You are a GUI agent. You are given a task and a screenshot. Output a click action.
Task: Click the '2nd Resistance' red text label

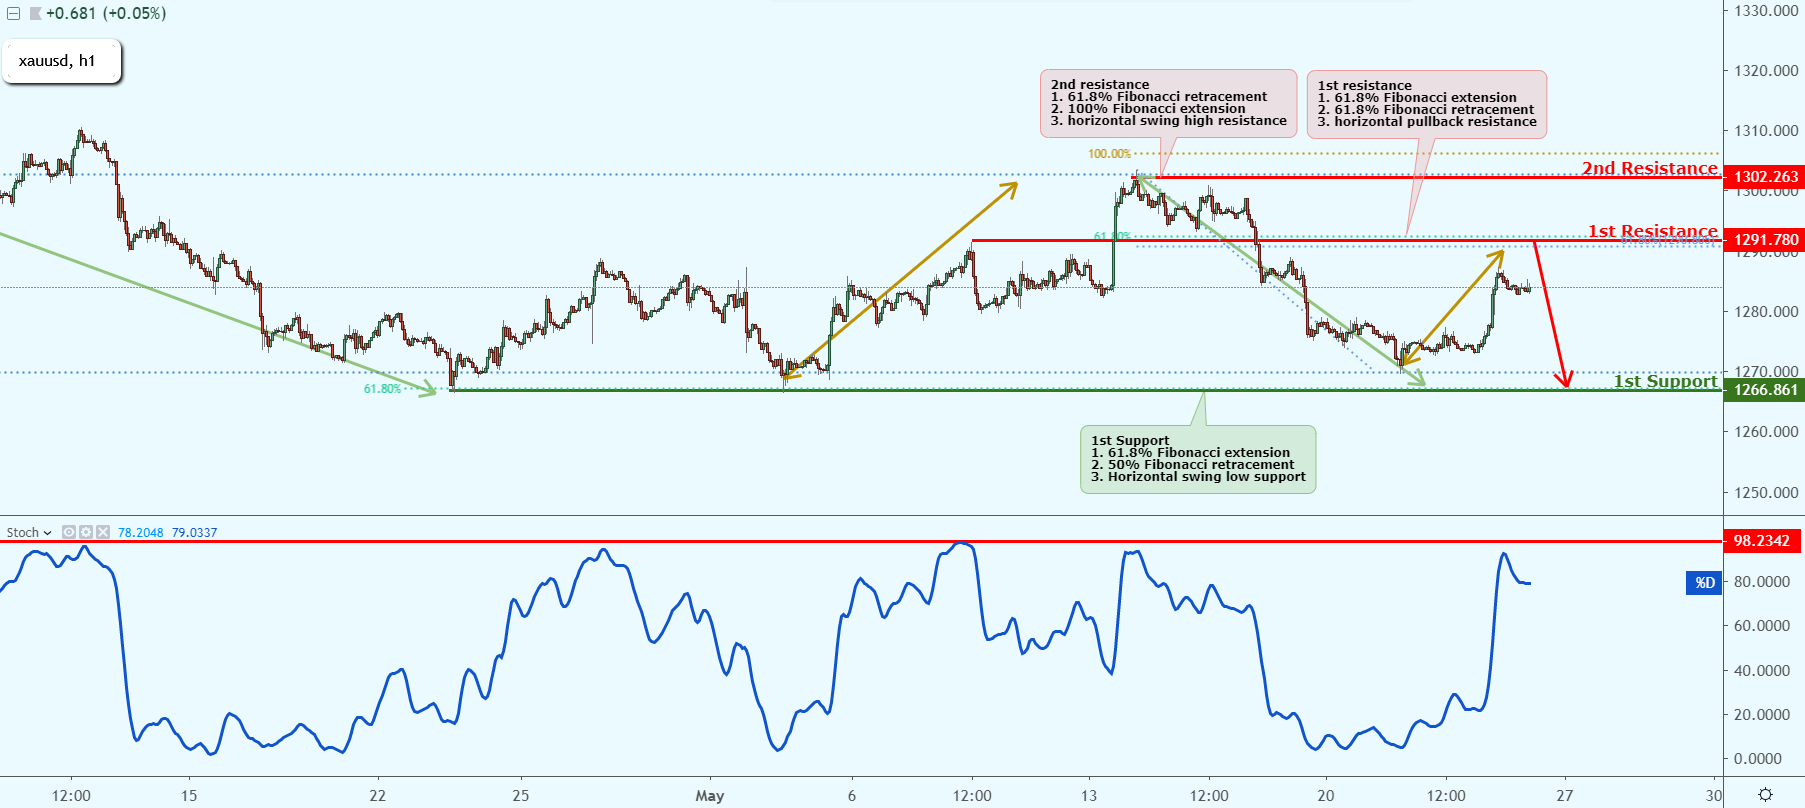(1649, 168)
